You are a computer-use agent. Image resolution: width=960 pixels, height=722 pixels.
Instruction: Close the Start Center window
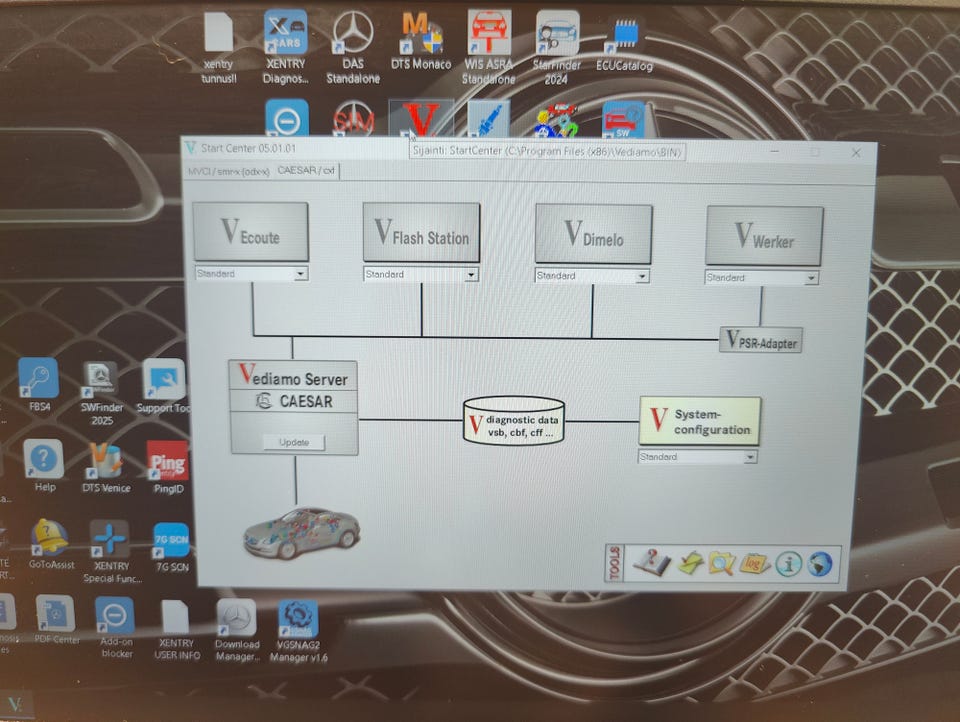[856, 153]
